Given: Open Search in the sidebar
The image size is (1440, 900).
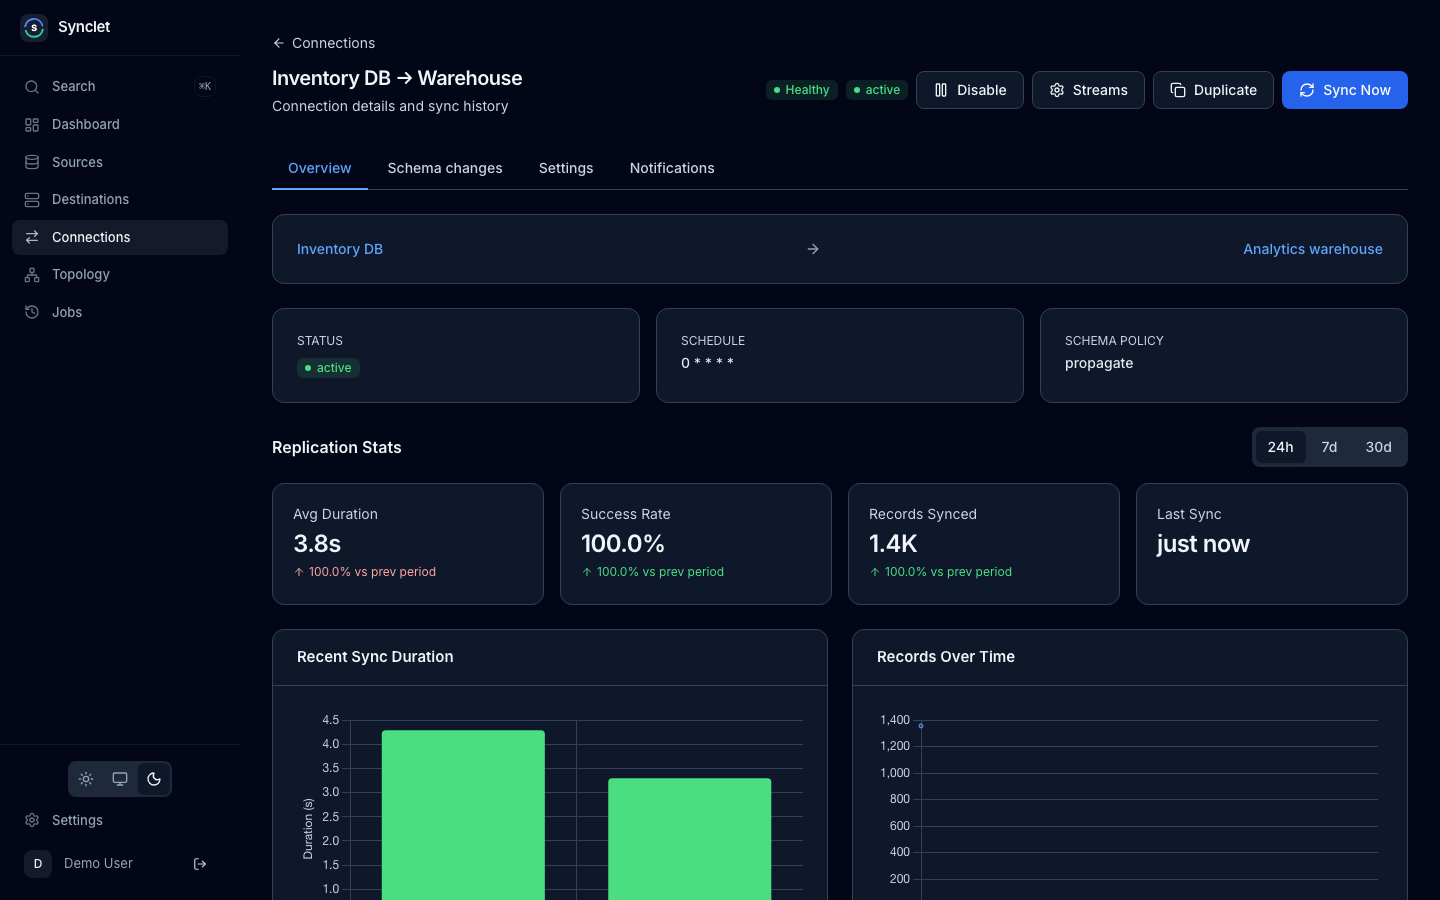Looking at the screenshot, I should coord(120,87).
